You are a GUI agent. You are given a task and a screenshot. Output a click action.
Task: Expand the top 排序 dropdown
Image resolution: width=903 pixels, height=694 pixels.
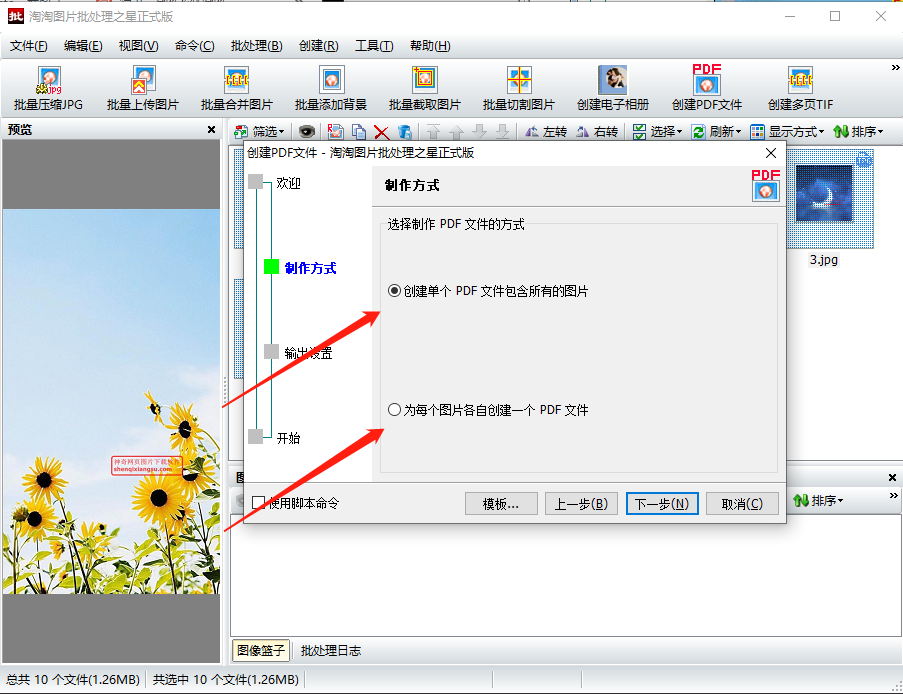click(857, 132)
